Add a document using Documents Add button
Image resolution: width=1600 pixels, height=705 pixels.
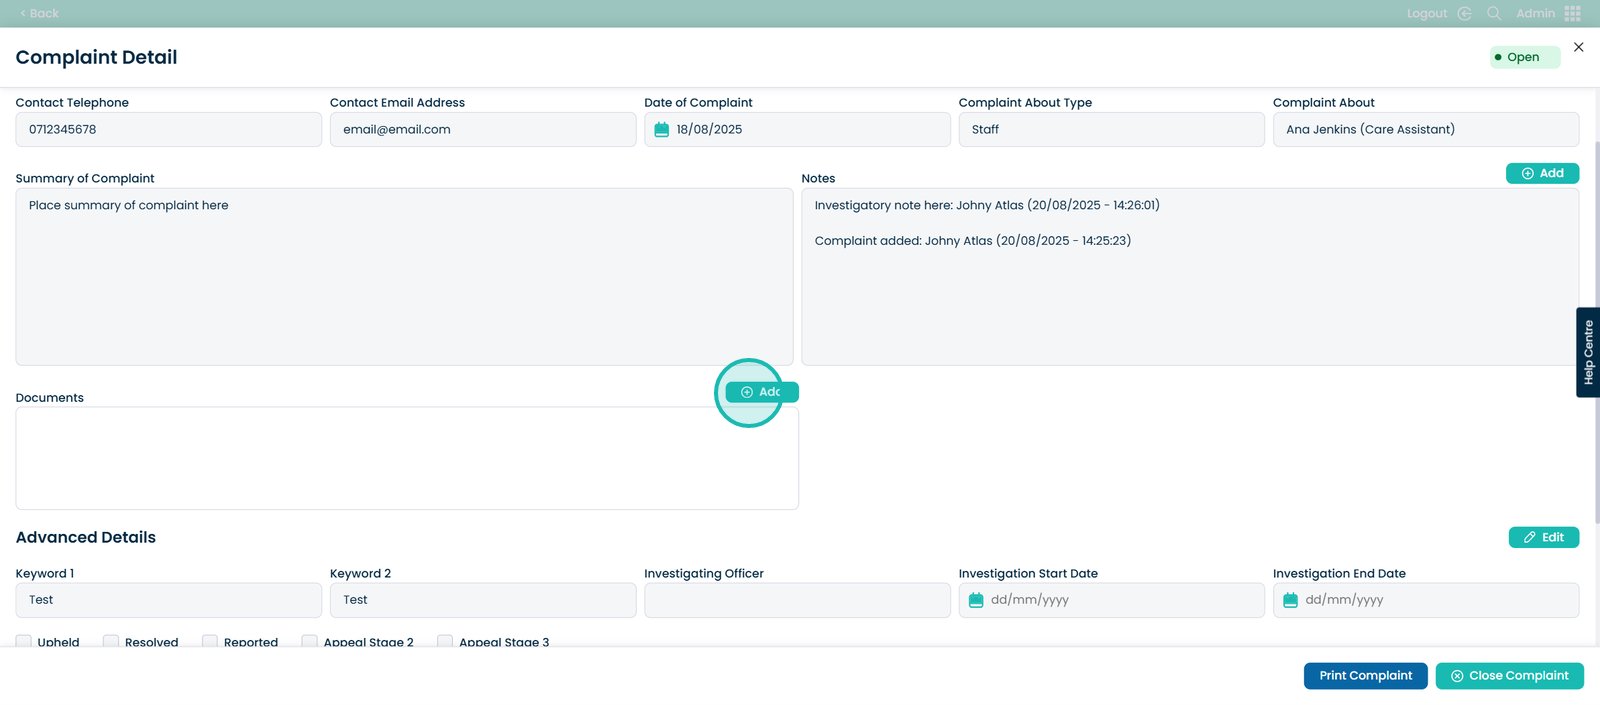click(761, 392)
